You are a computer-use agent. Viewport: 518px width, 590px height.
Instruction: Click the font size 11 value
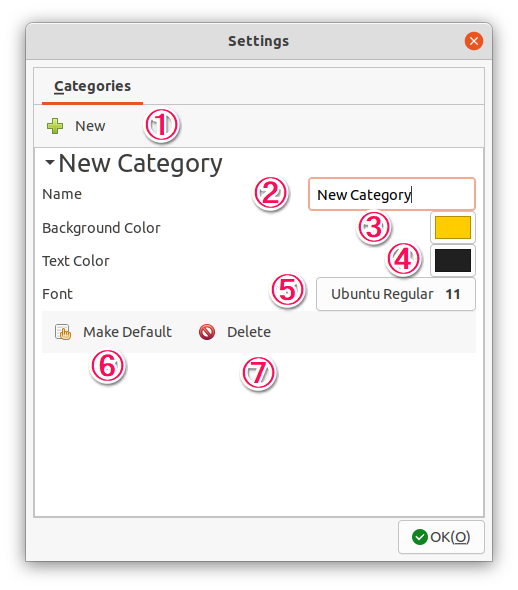[x=453, y=294]
